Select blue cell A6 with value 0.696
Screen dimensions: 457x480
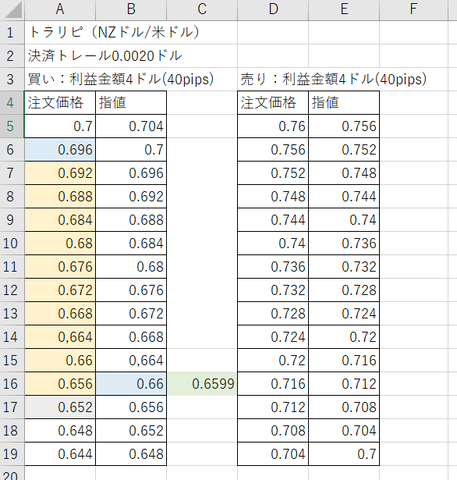60,149
